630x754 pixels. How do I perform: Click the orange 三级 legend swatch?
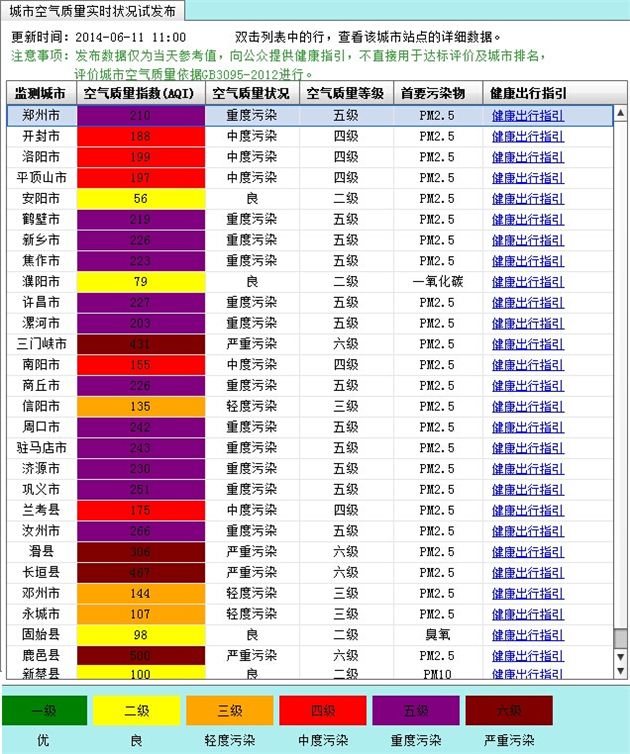click(x=230, y=710)
